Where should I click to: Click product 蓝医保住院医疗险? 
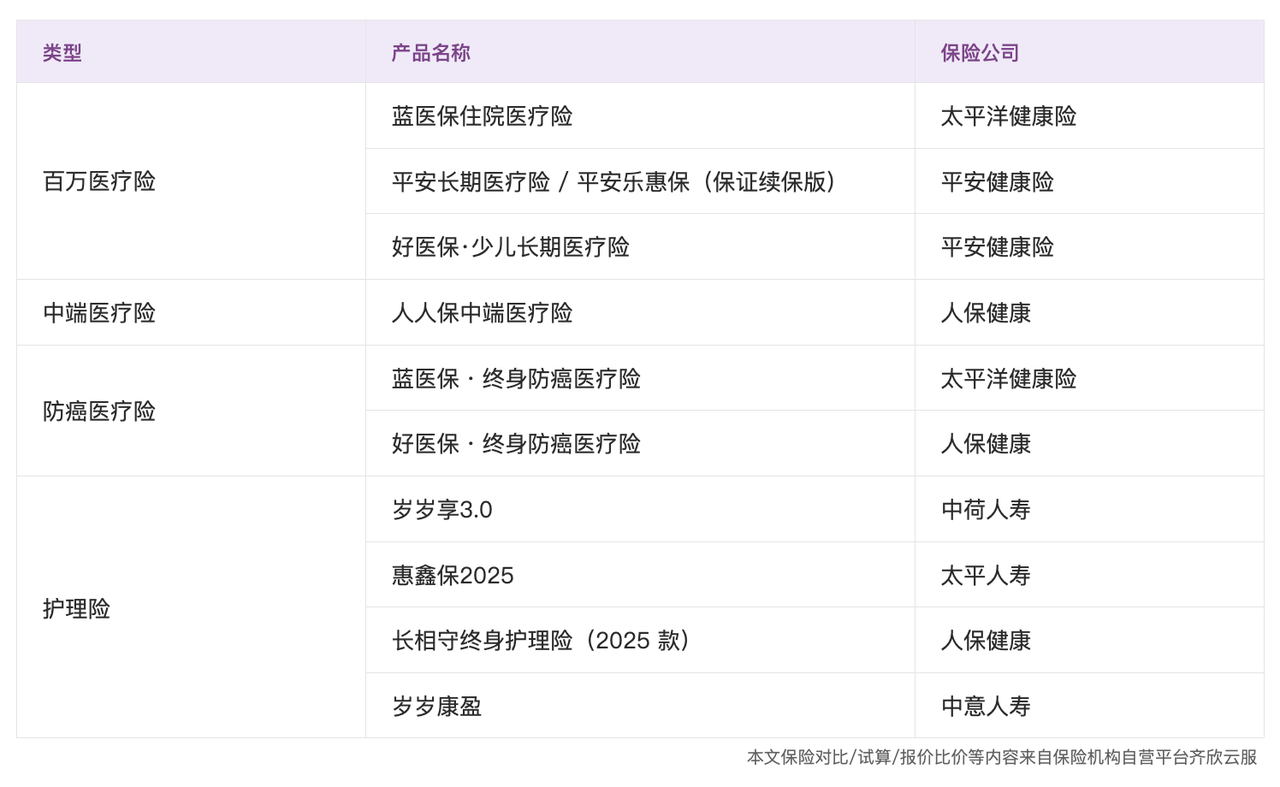coord(482,116)
